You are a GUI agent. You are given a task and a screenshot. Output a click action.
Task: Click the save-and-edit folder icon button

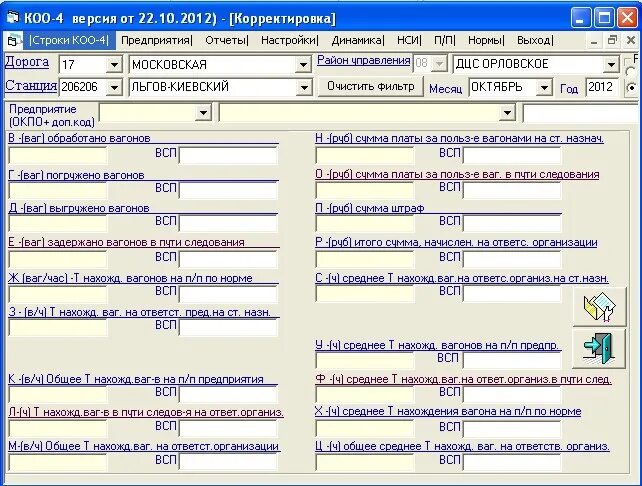coord(599,307)
